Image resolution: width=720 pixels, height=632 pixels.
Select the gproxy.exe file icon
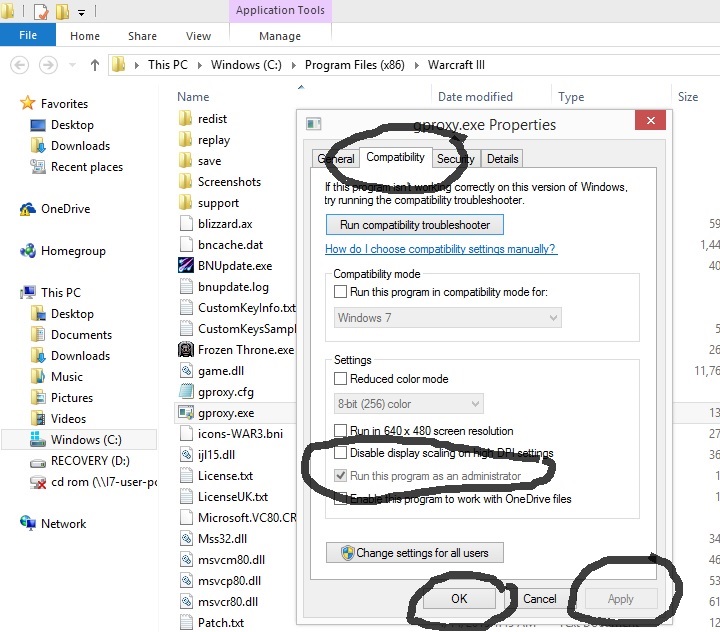pyautogui.click(x=186, y=412)
